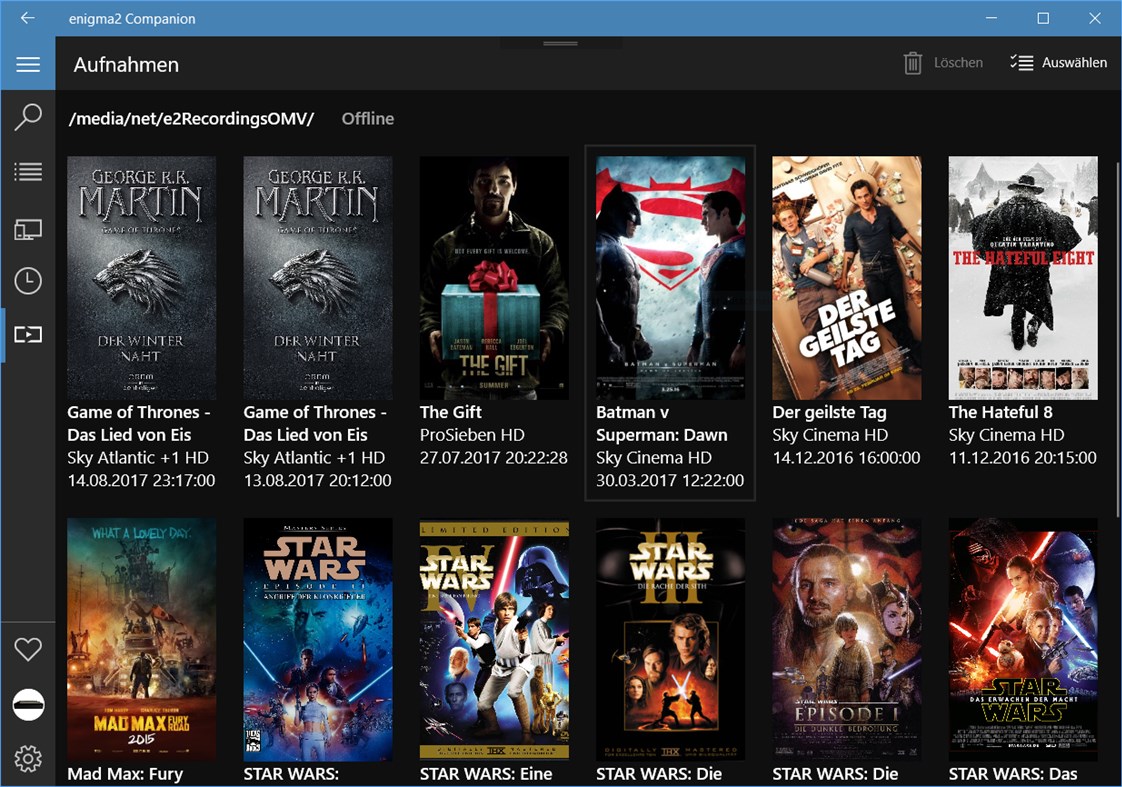Open the hamburger navigation menu
1122x787 pixels.
click(x=28, y=64)
